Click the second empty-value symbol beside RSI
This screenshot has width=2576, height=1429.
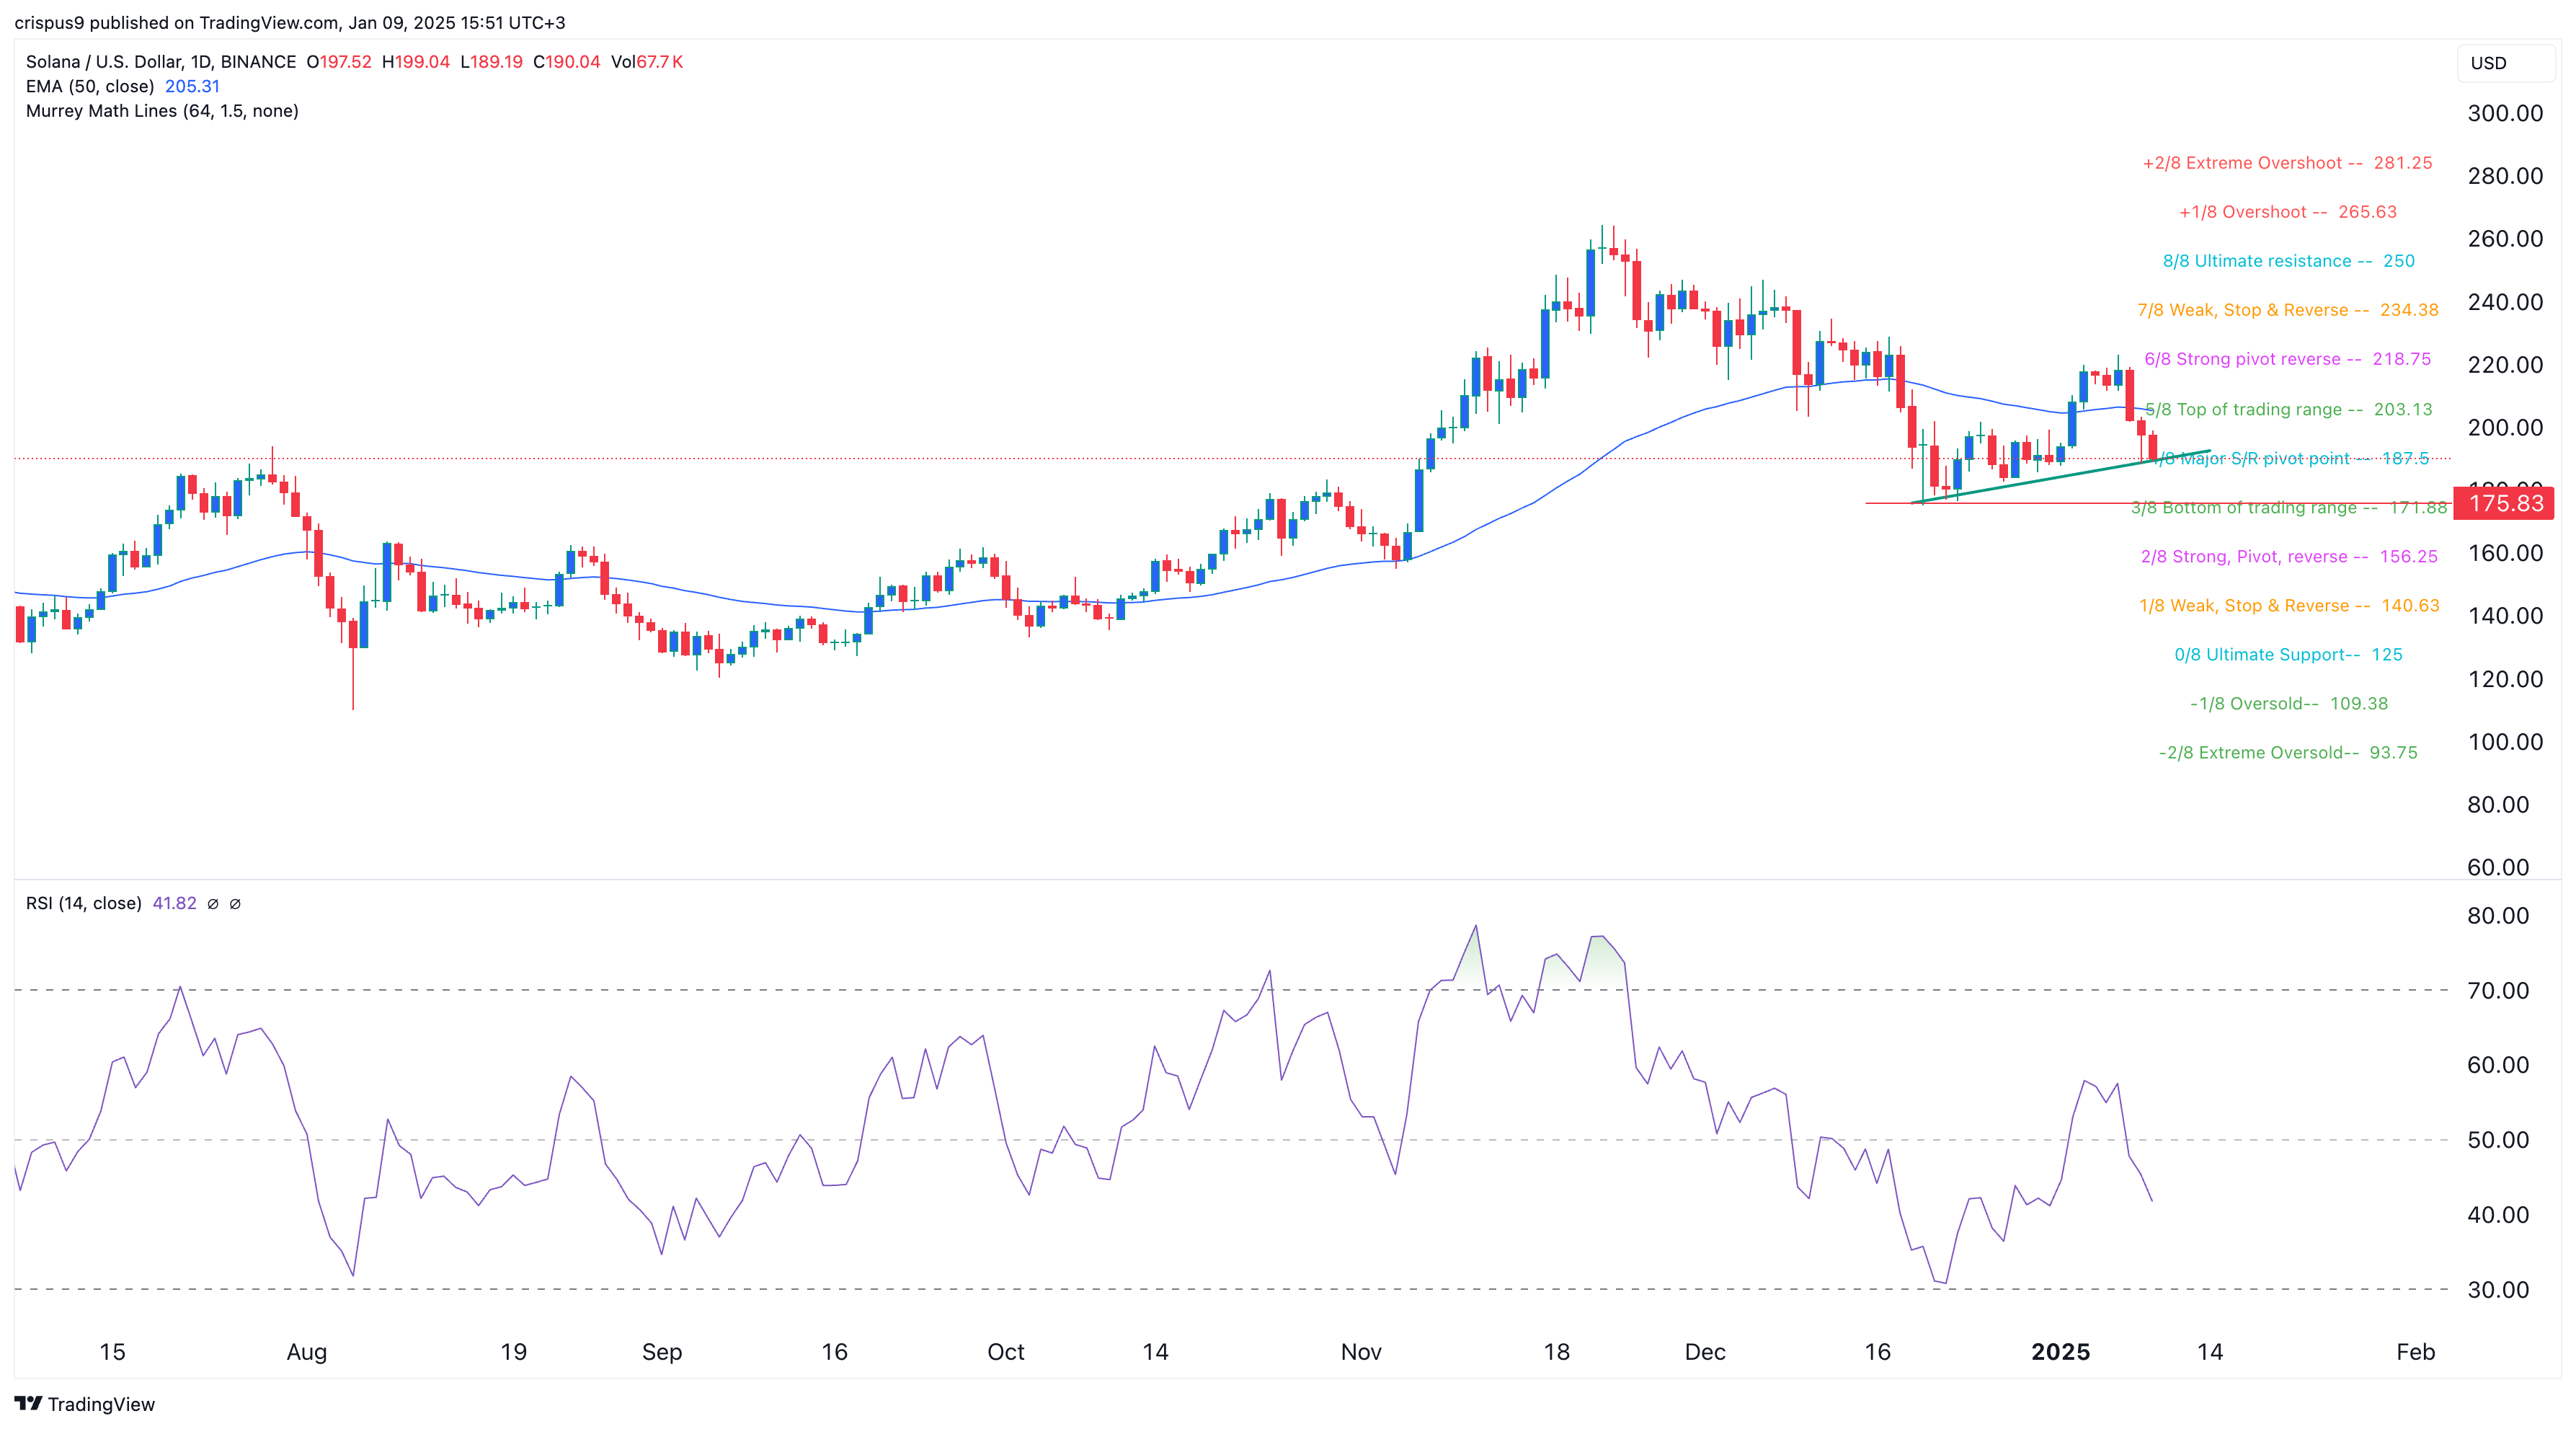coord(235,903)
